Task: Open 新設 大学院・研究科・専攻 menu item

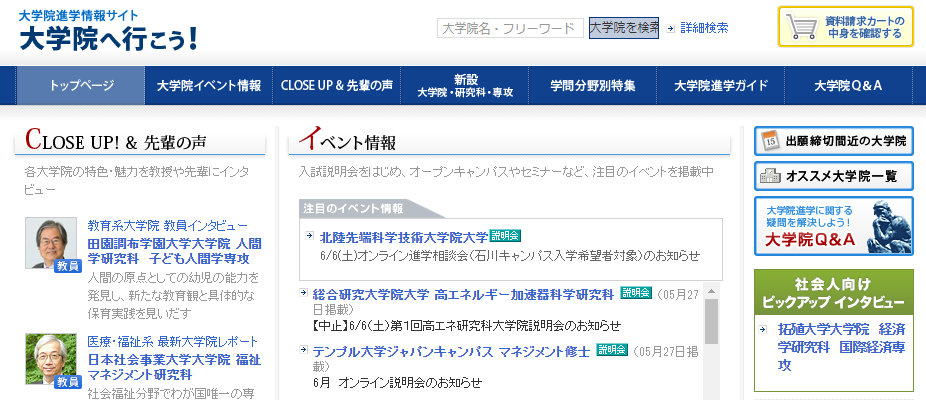Action: (465, 86)
